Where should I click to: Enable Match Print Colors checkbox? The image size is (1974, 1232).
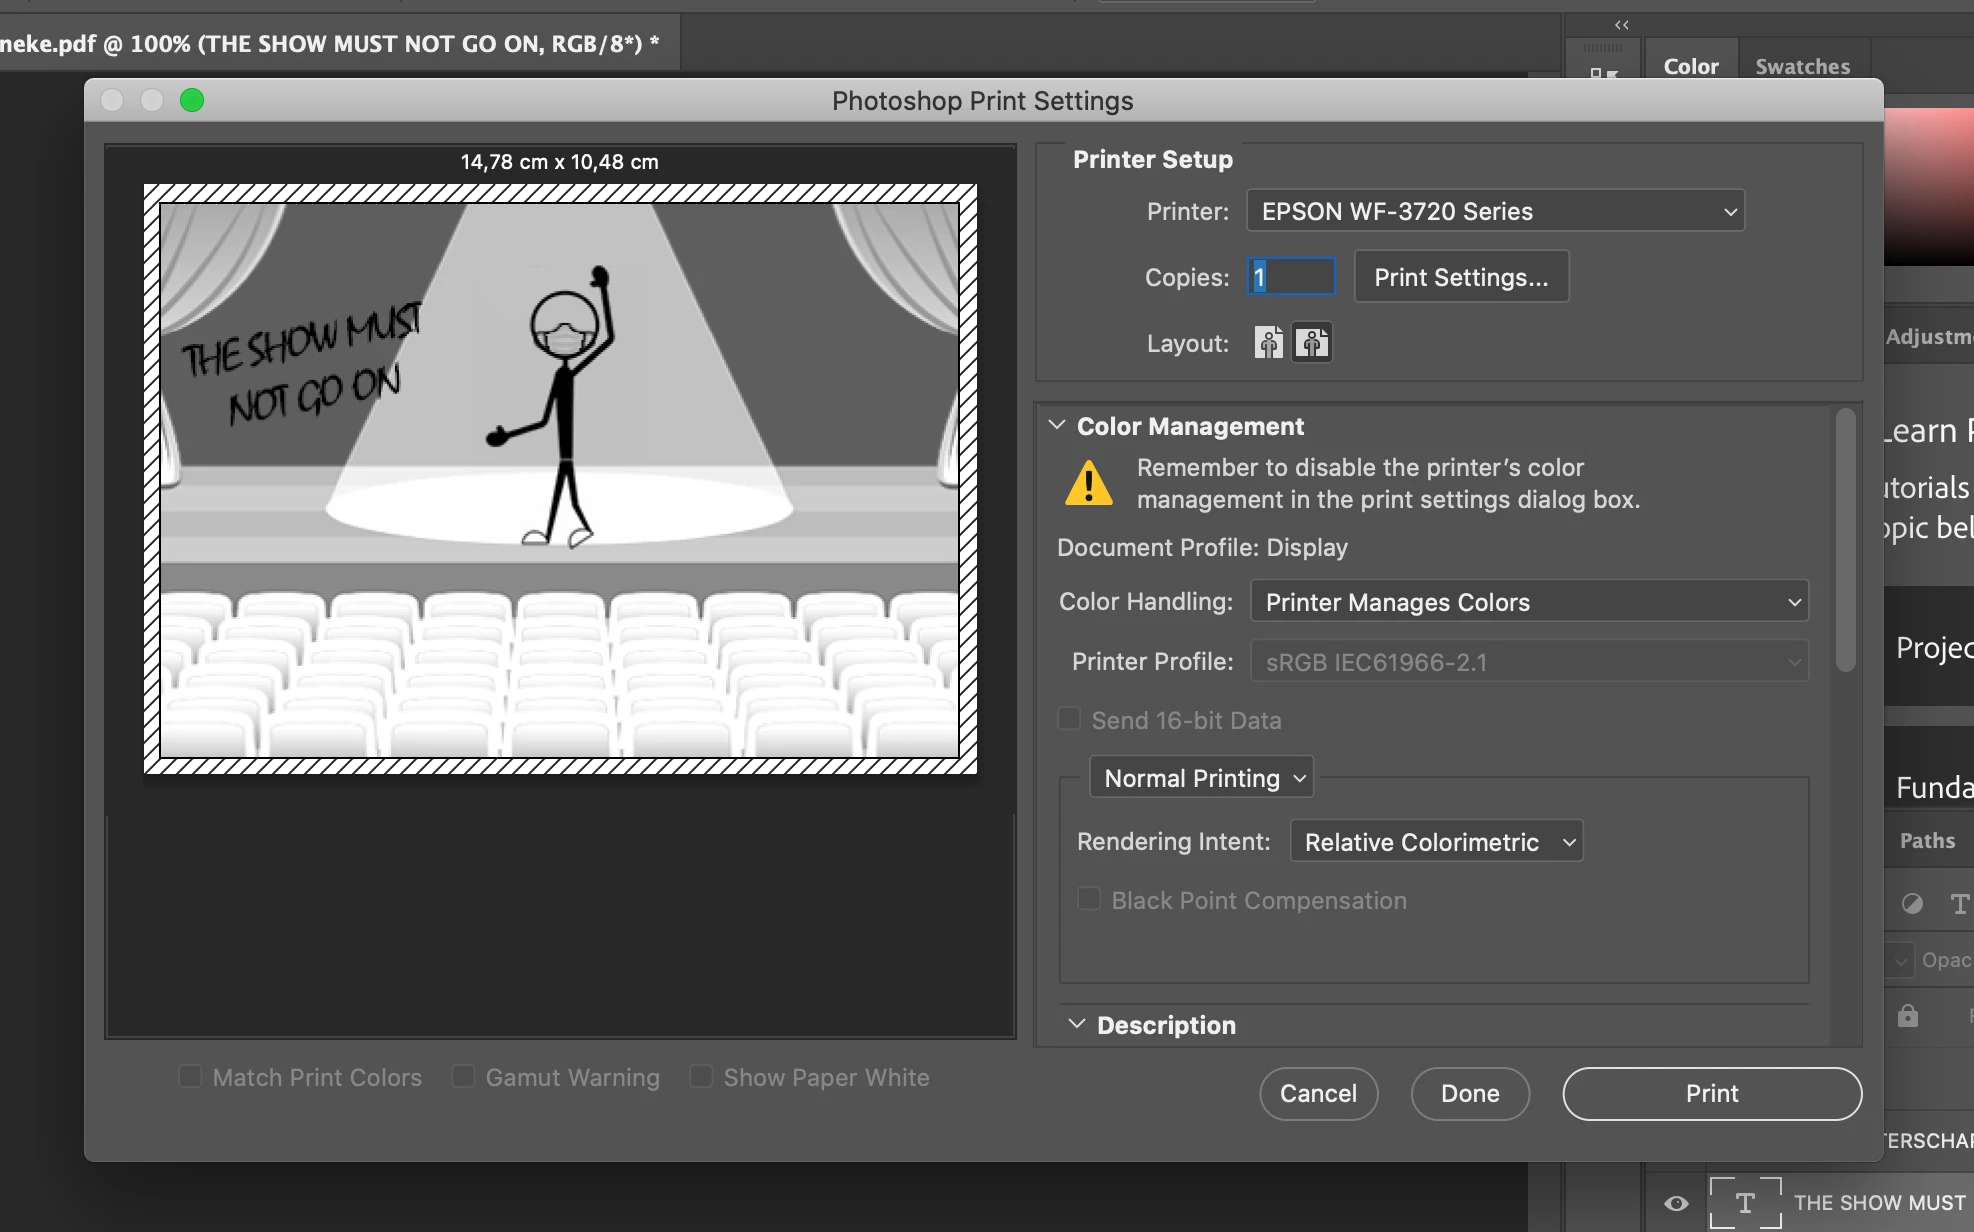coord(190,1077)
